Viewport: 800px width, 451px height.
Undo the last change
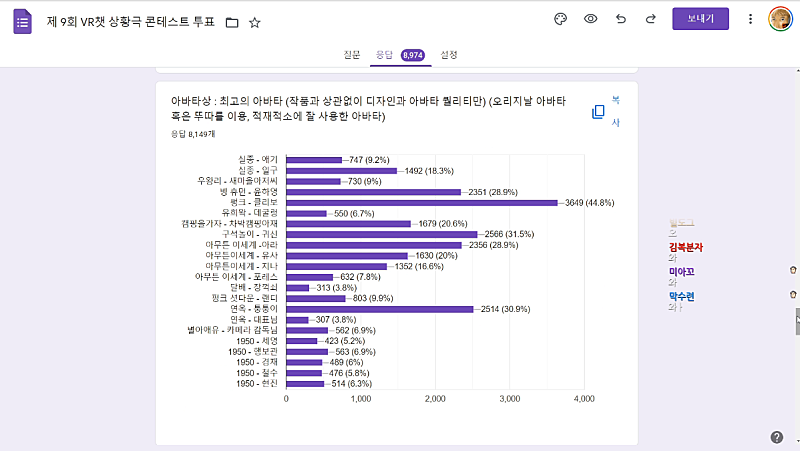(x=620, y=19)
